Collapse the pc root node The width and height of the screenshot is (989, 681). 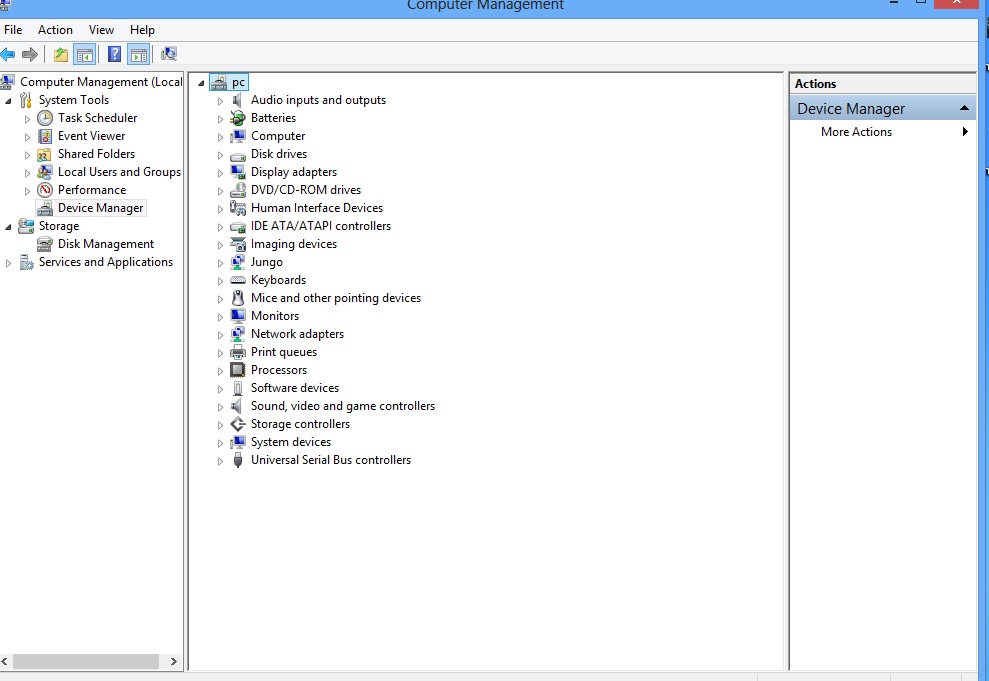(x=201, y=83)
